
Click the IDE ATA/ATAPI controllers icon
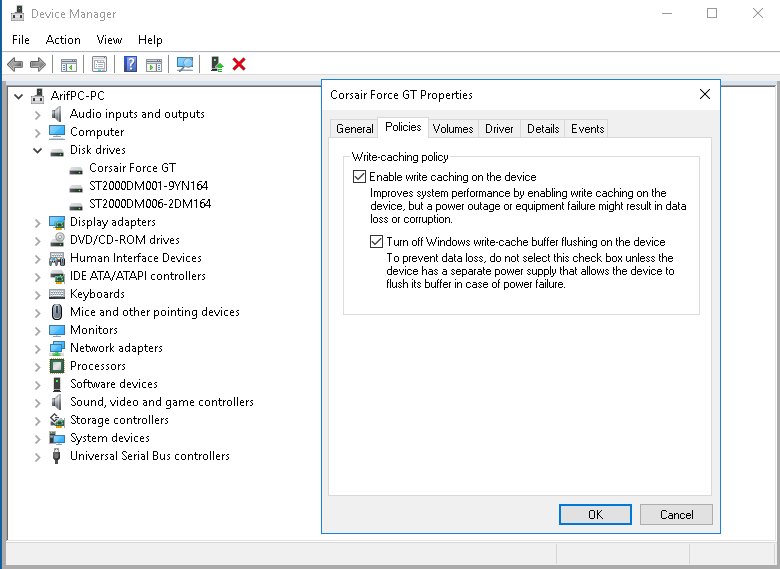[57, 276]
